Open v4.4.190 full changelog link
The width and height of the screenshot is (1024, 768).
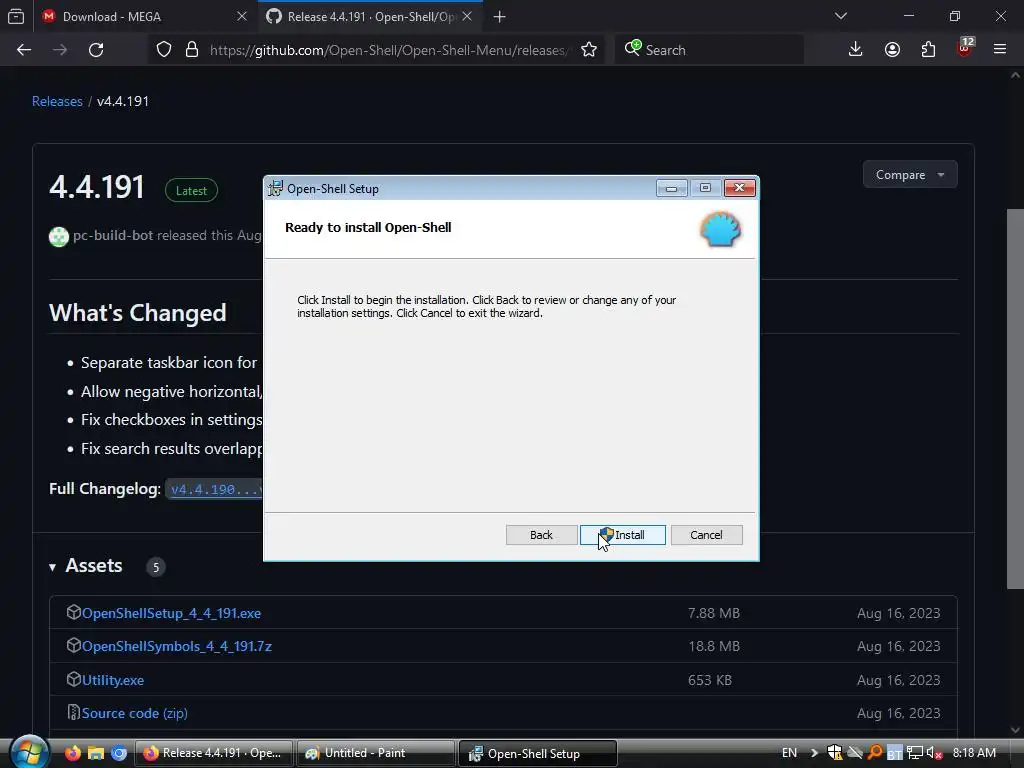(216, 489)
